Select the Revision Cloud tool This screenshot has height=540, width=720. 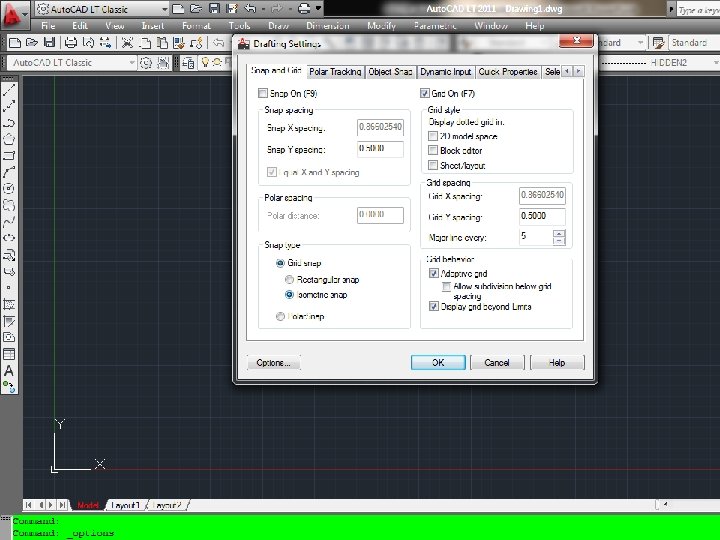pyautogui.click(x=9, y=205)
